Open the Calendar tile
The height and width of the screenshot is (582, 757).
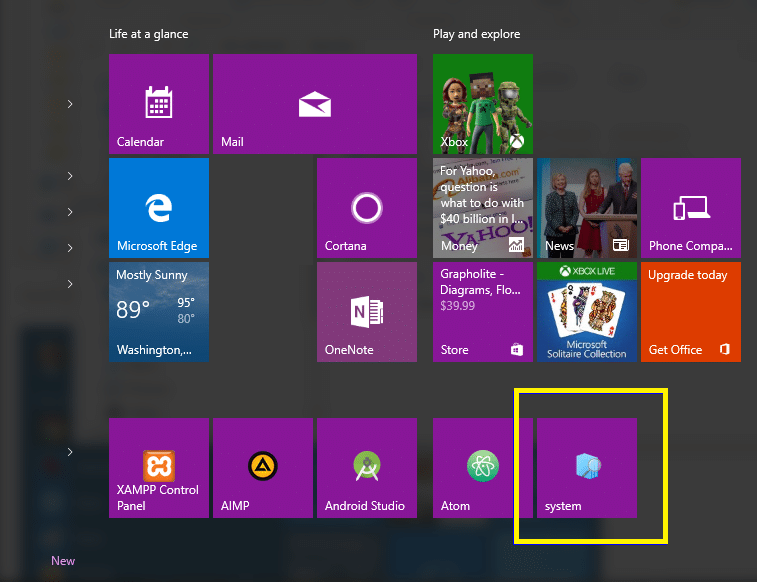point(159,104)
